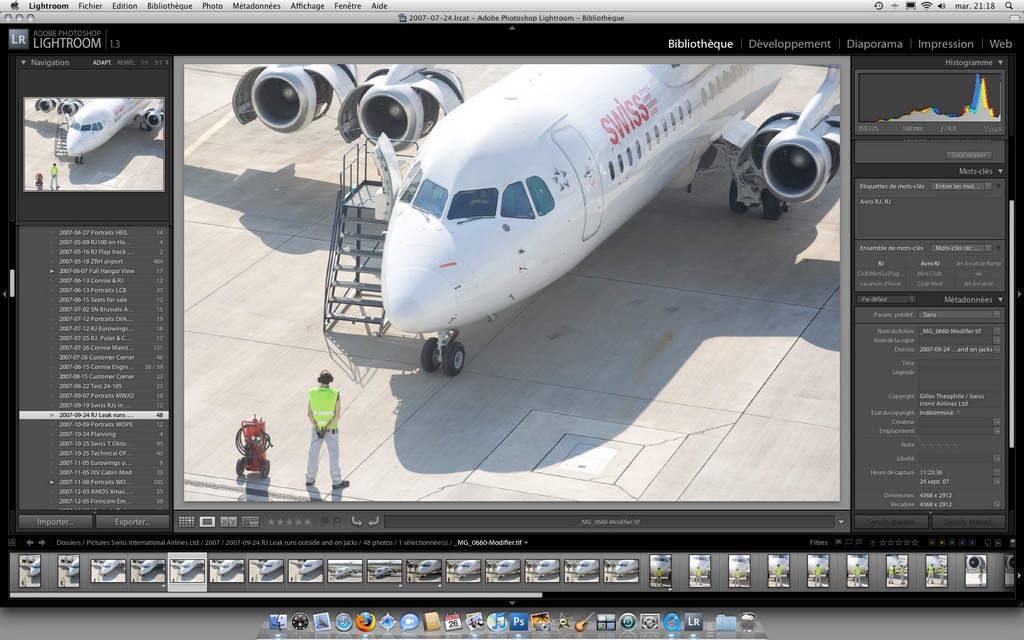Open Photoshop from the Dock
1024x640 pixels.
coord(519,622)
